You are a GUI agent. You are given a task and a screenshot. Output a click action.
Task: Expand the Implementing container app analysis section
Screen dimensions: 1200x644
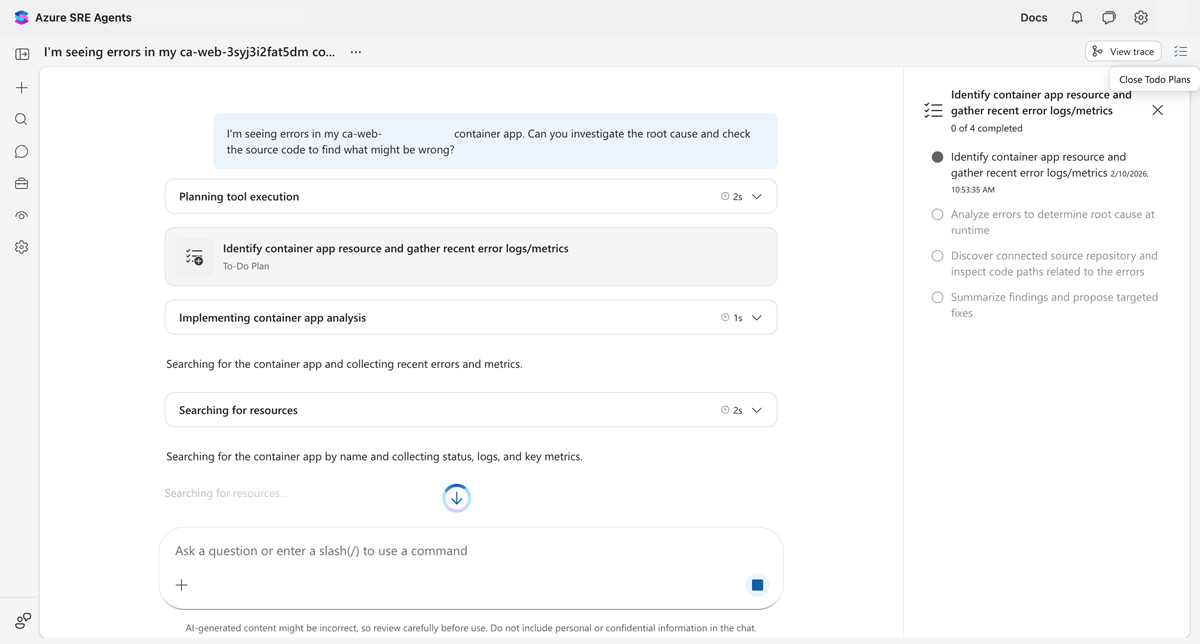pyautogui.click(x=757, y=317)
